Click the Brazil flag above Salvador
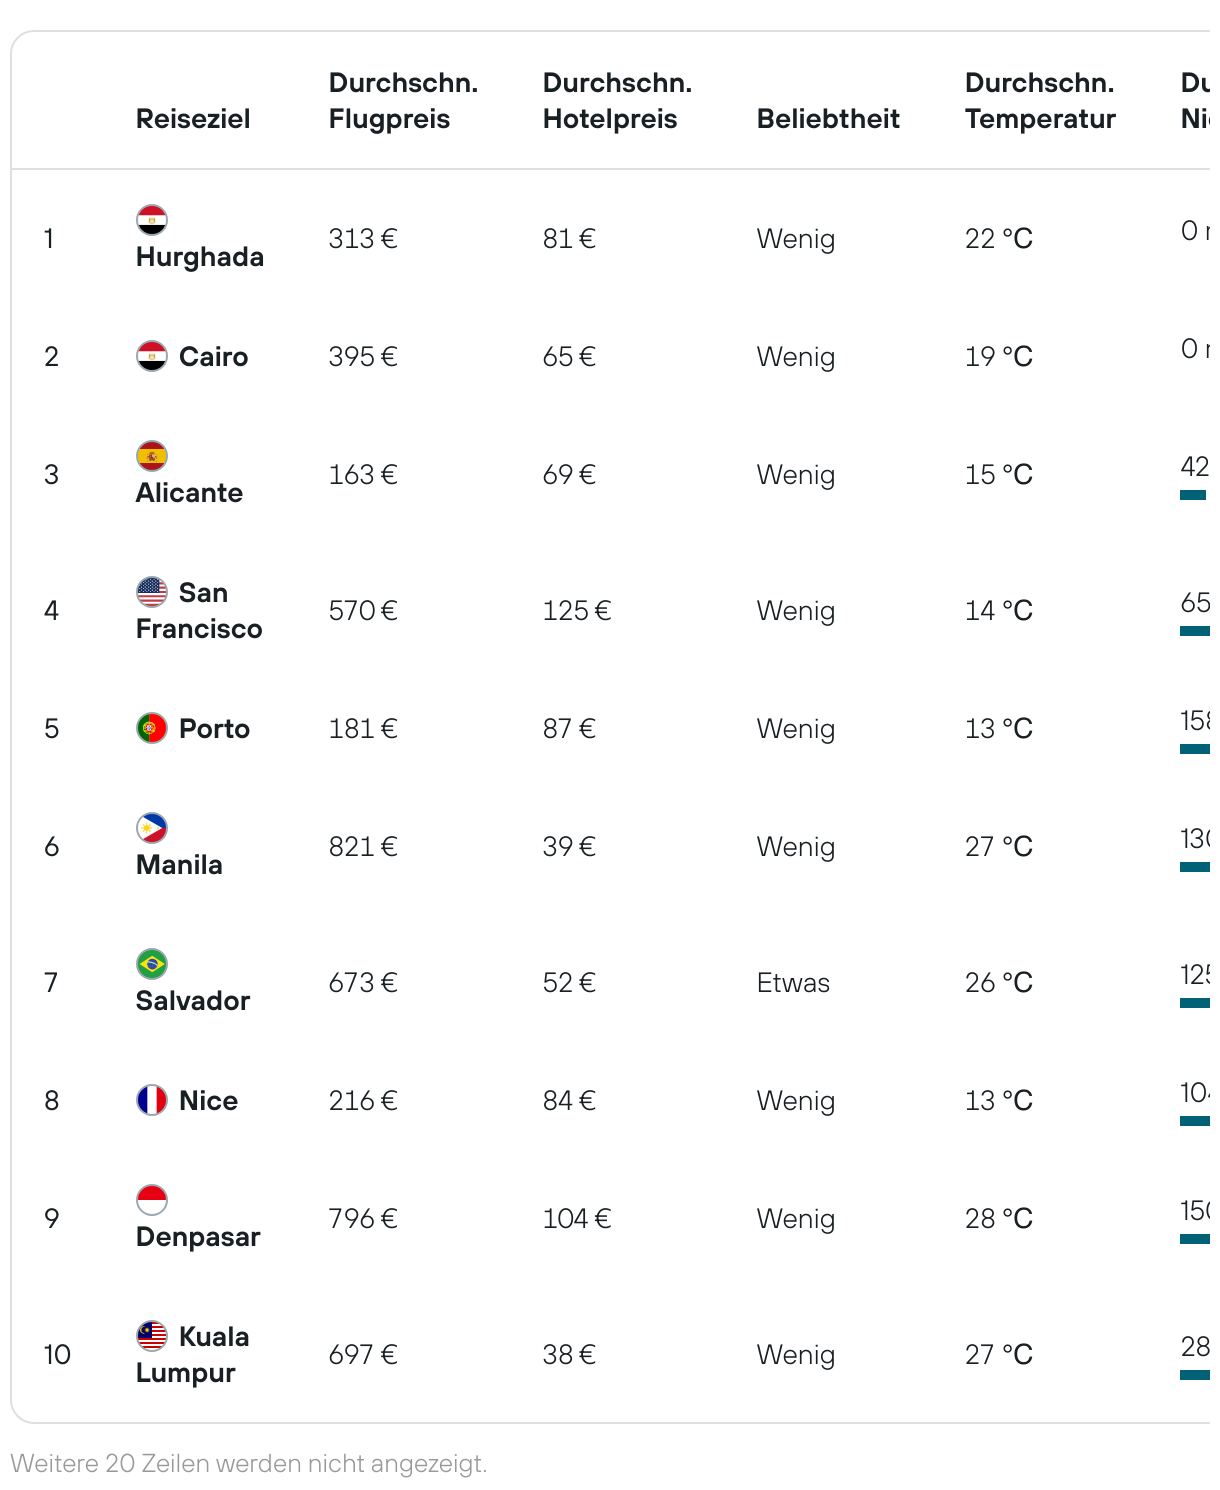Screen dimensions: 1220x1490 pyautogui.click(x=152, y=964)
